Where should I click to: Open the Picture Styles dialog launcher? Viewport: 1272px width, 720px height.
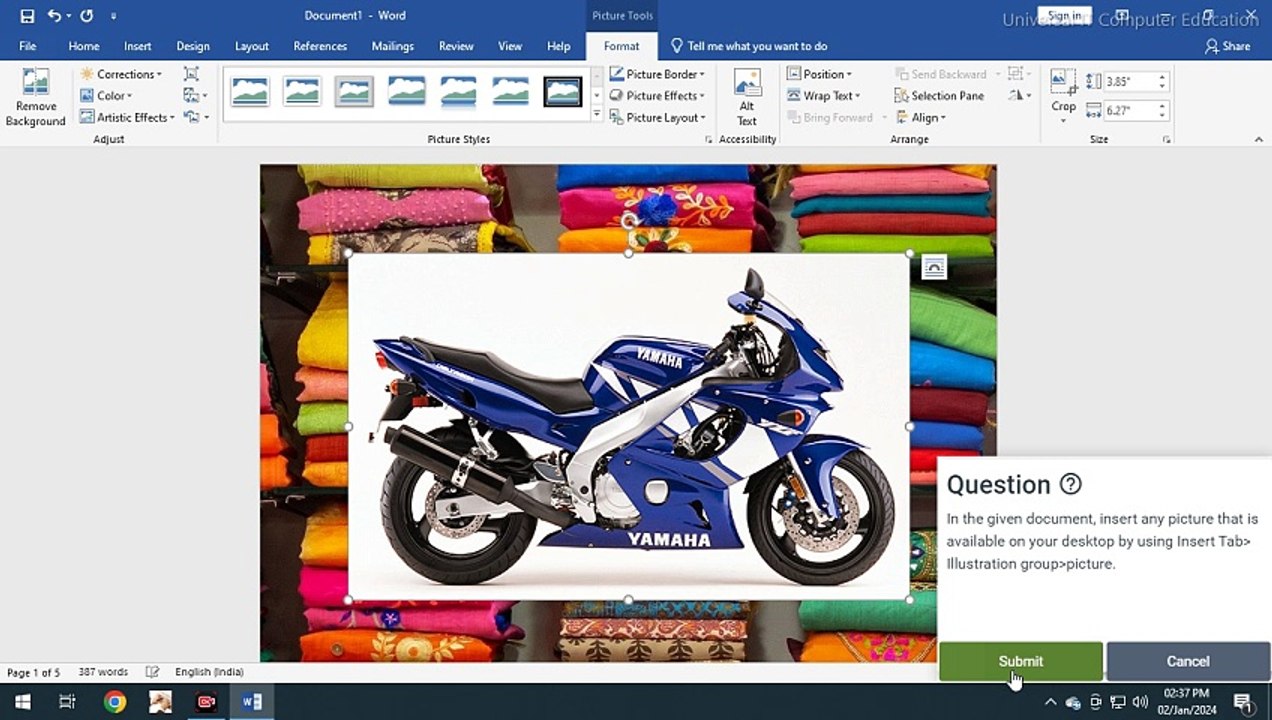[x=709, y=140]
